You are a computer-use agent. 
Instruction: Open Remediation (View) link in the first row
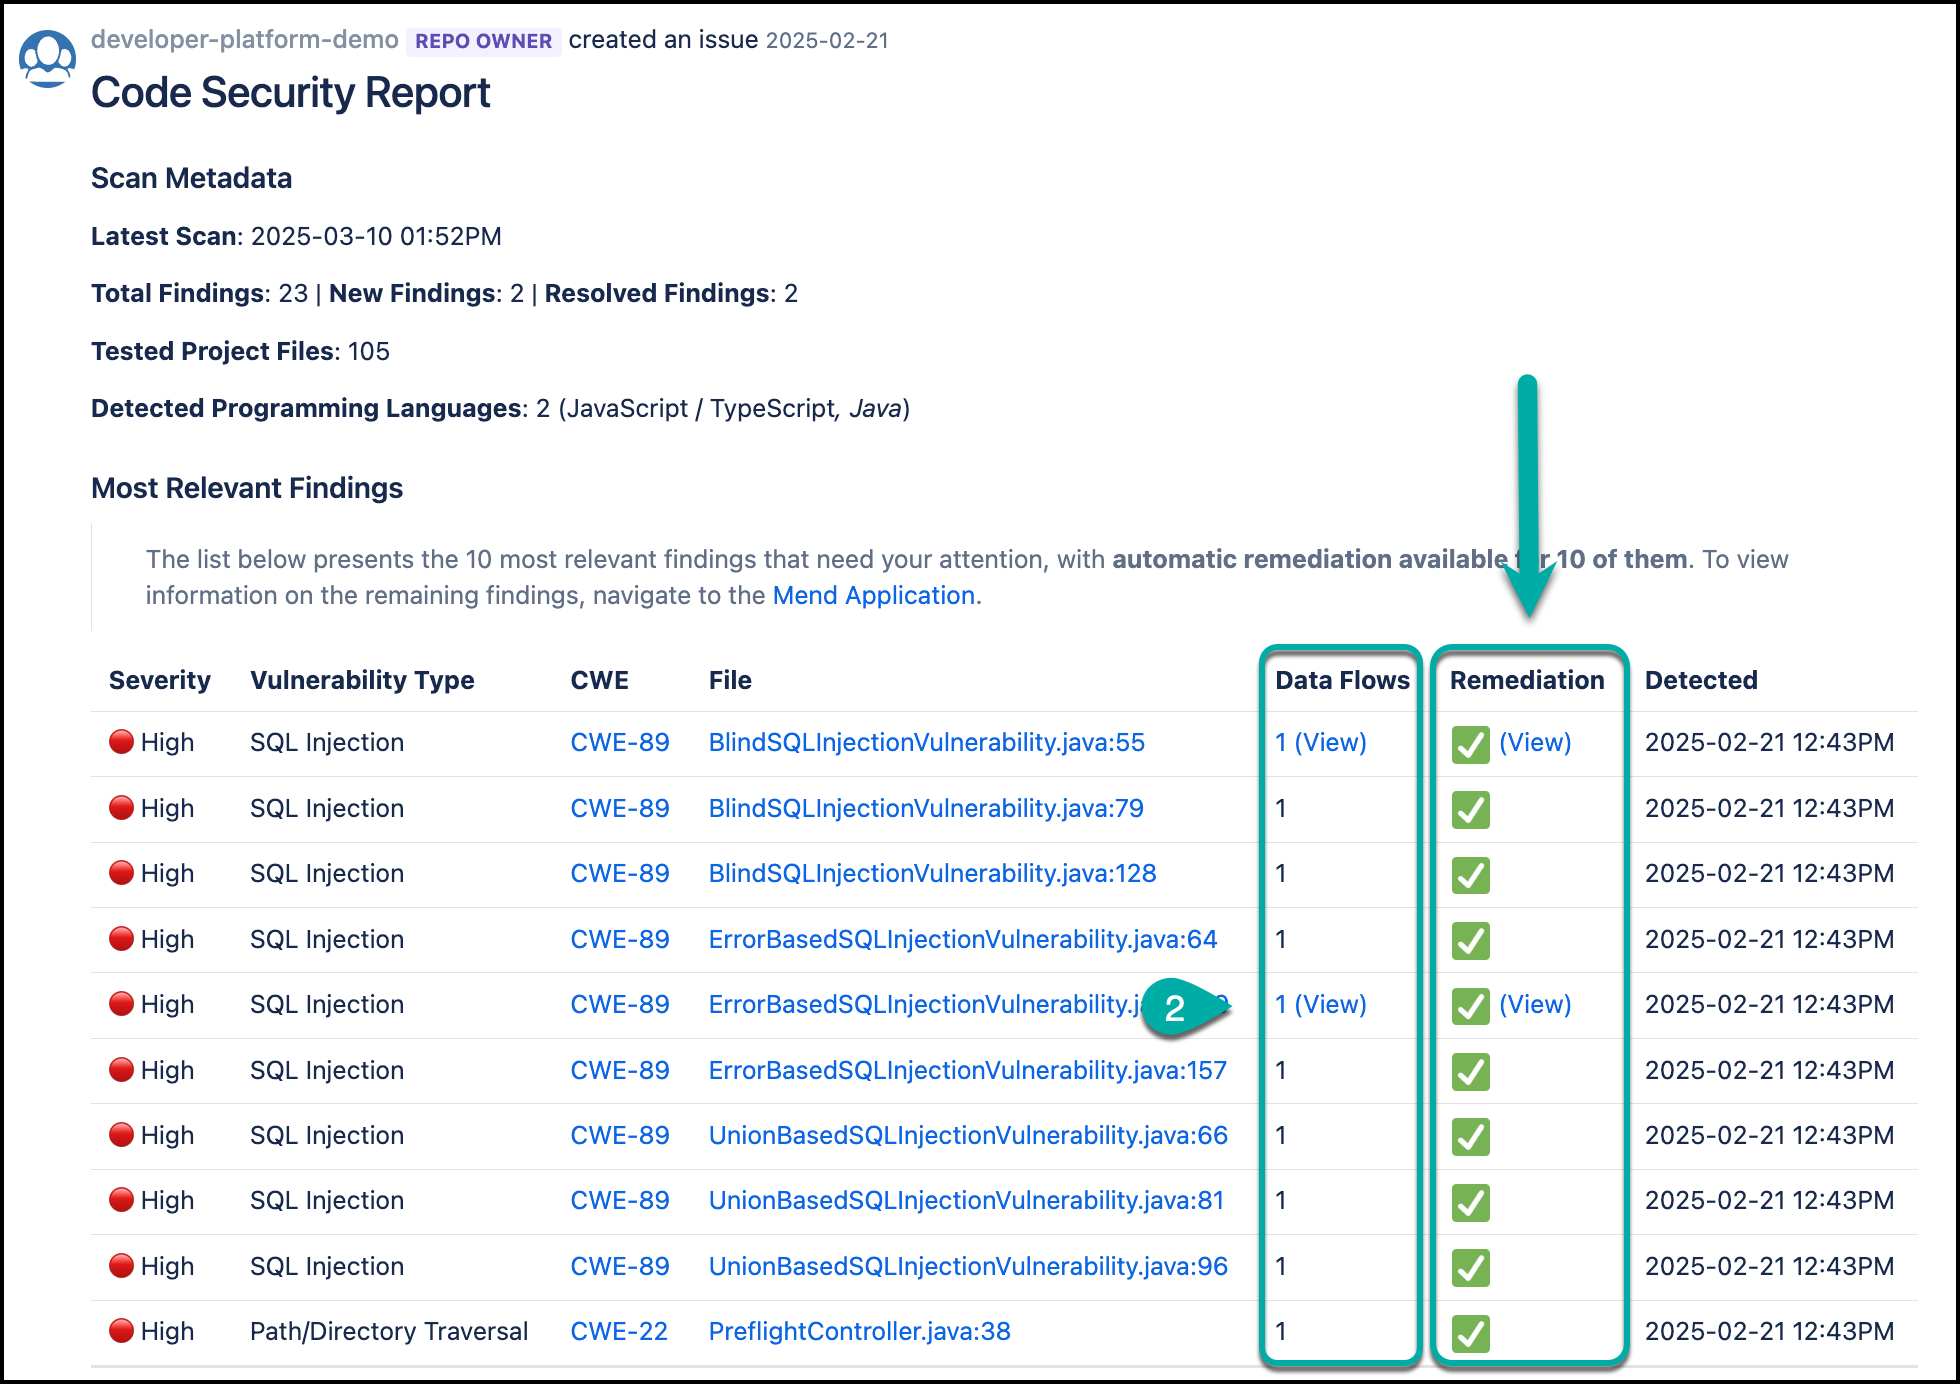pos(1535,743)
